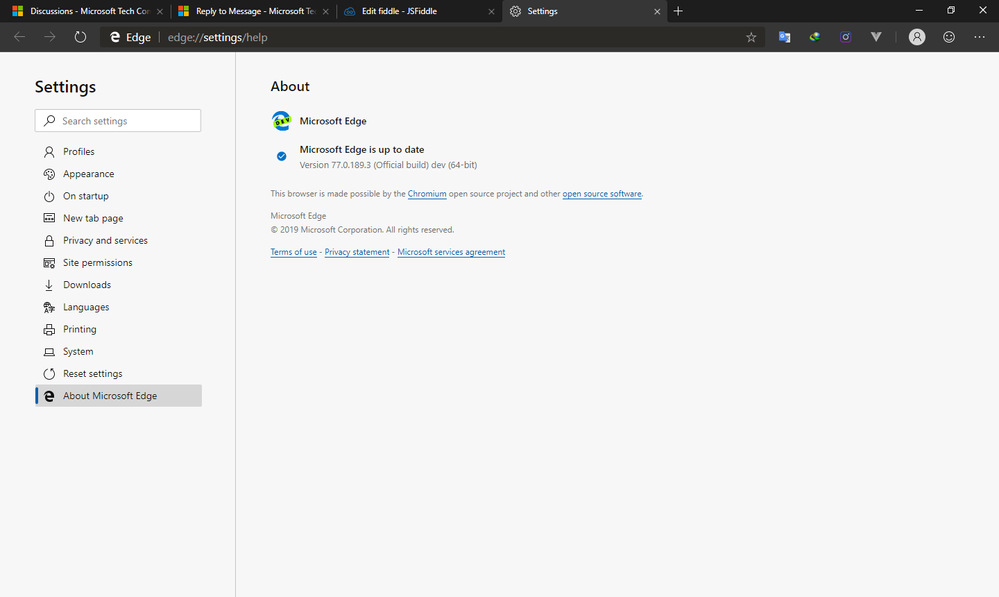Open Microsoft services agreement link

tap(451, 252)
